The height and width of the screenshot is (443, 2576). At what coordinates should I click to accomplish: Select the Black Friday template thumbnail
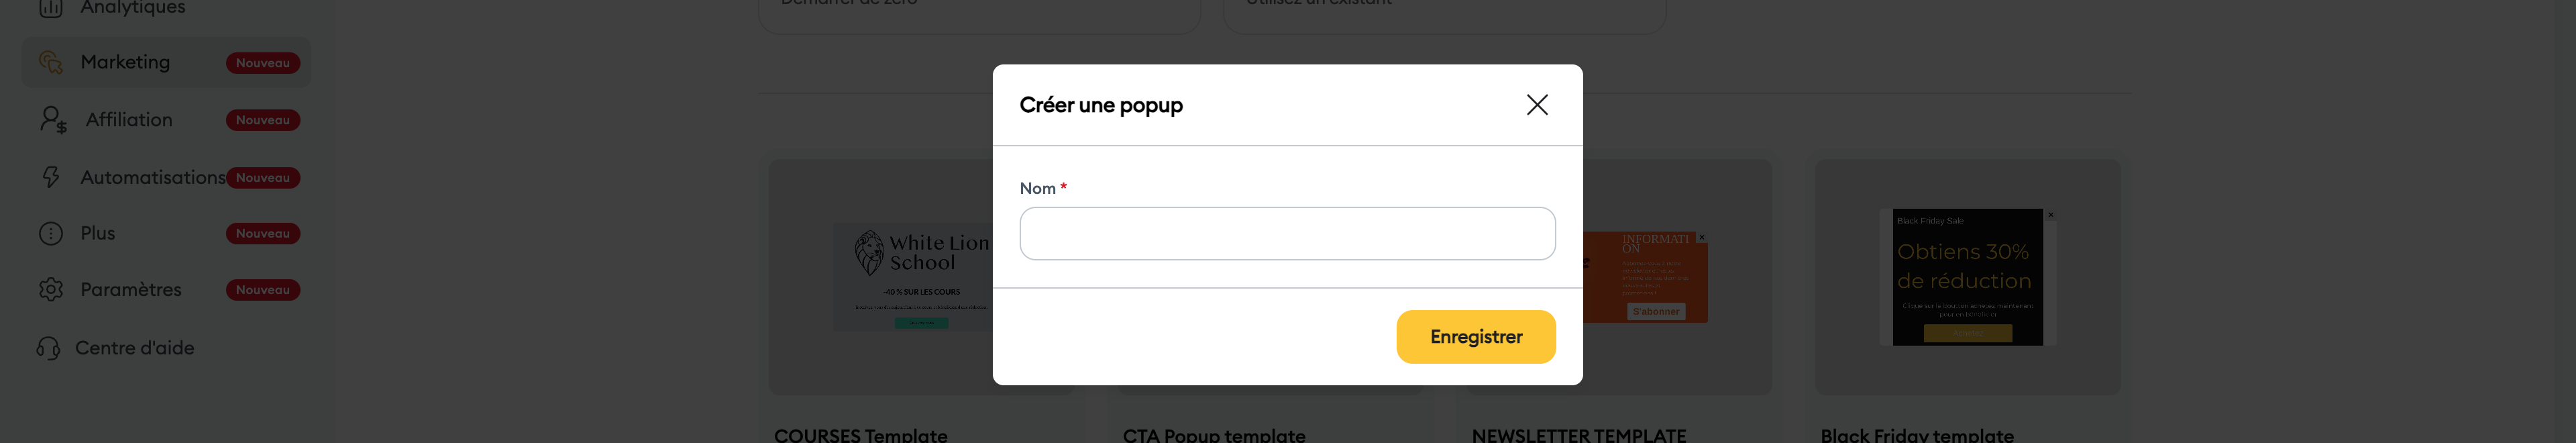click(1967, 277)
